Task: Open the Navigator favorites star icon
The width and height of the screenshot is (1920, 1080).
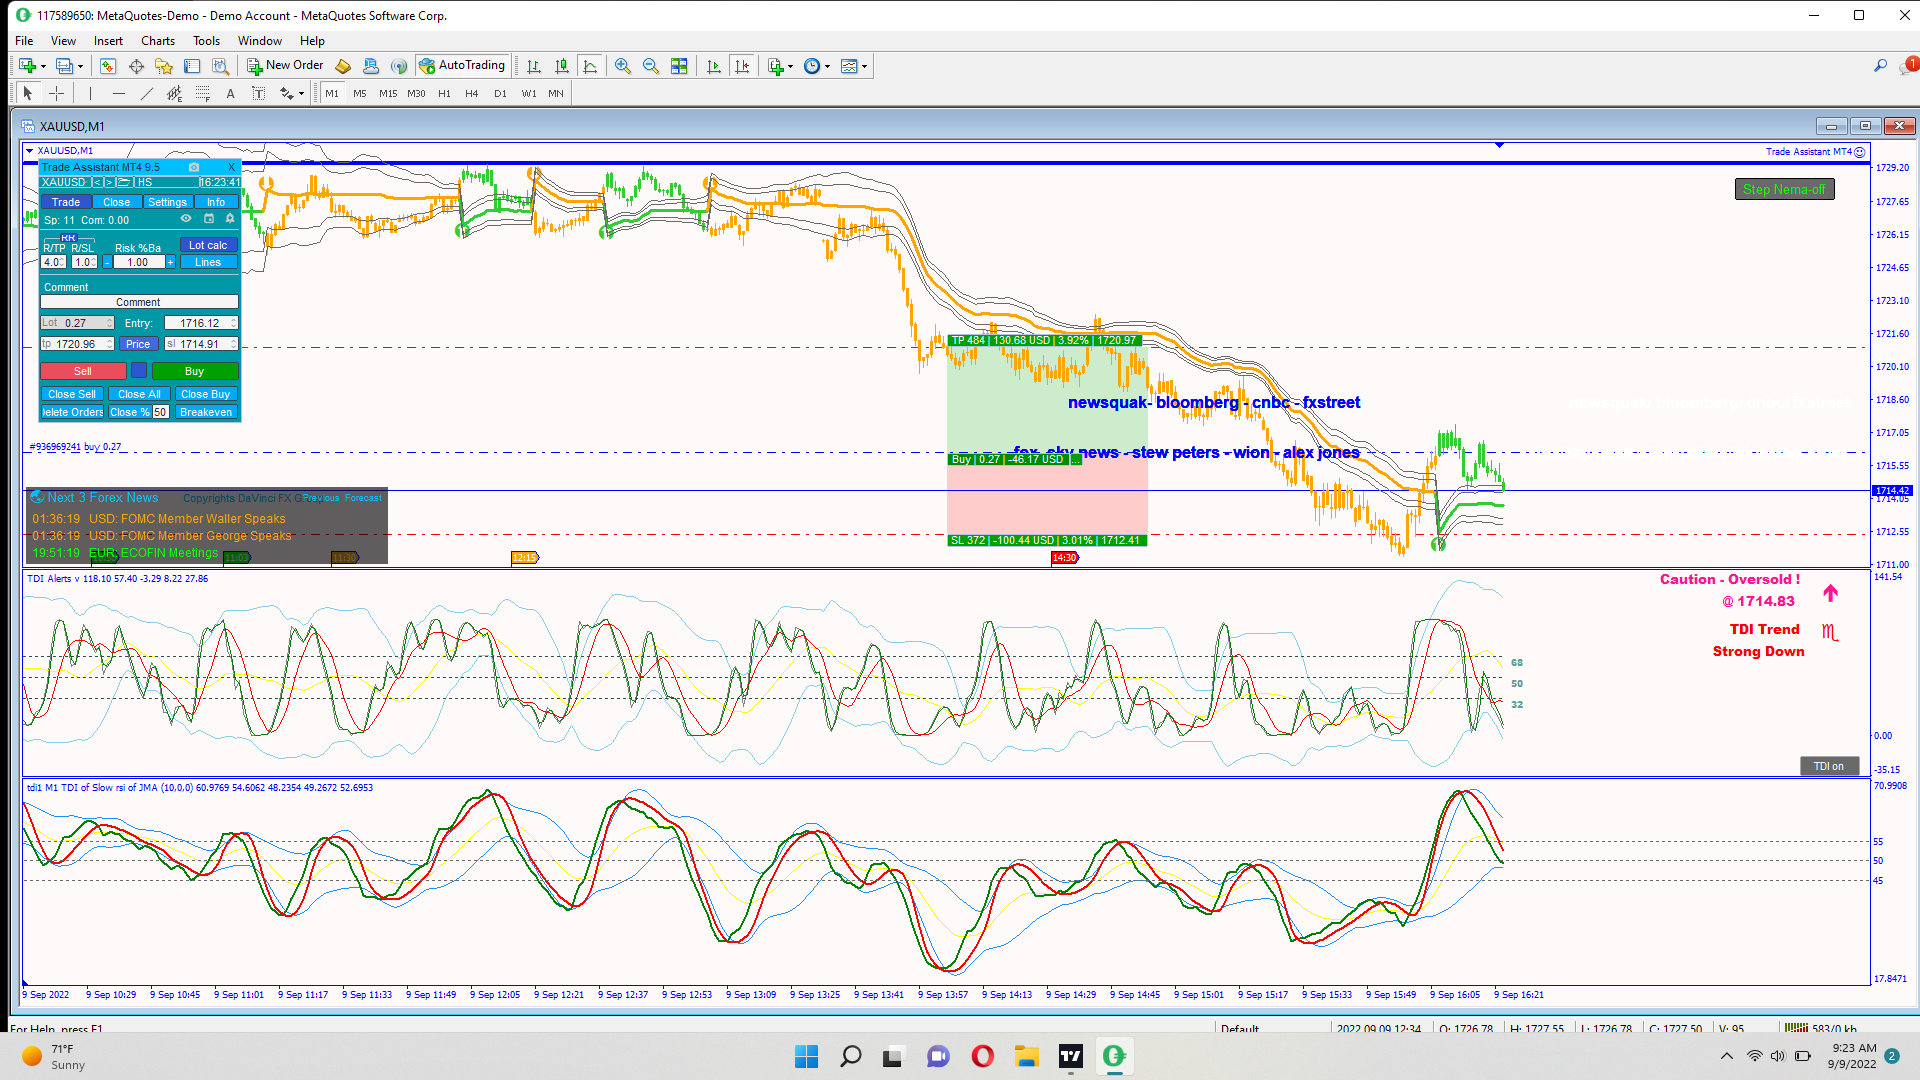Action: pos(164,66)
